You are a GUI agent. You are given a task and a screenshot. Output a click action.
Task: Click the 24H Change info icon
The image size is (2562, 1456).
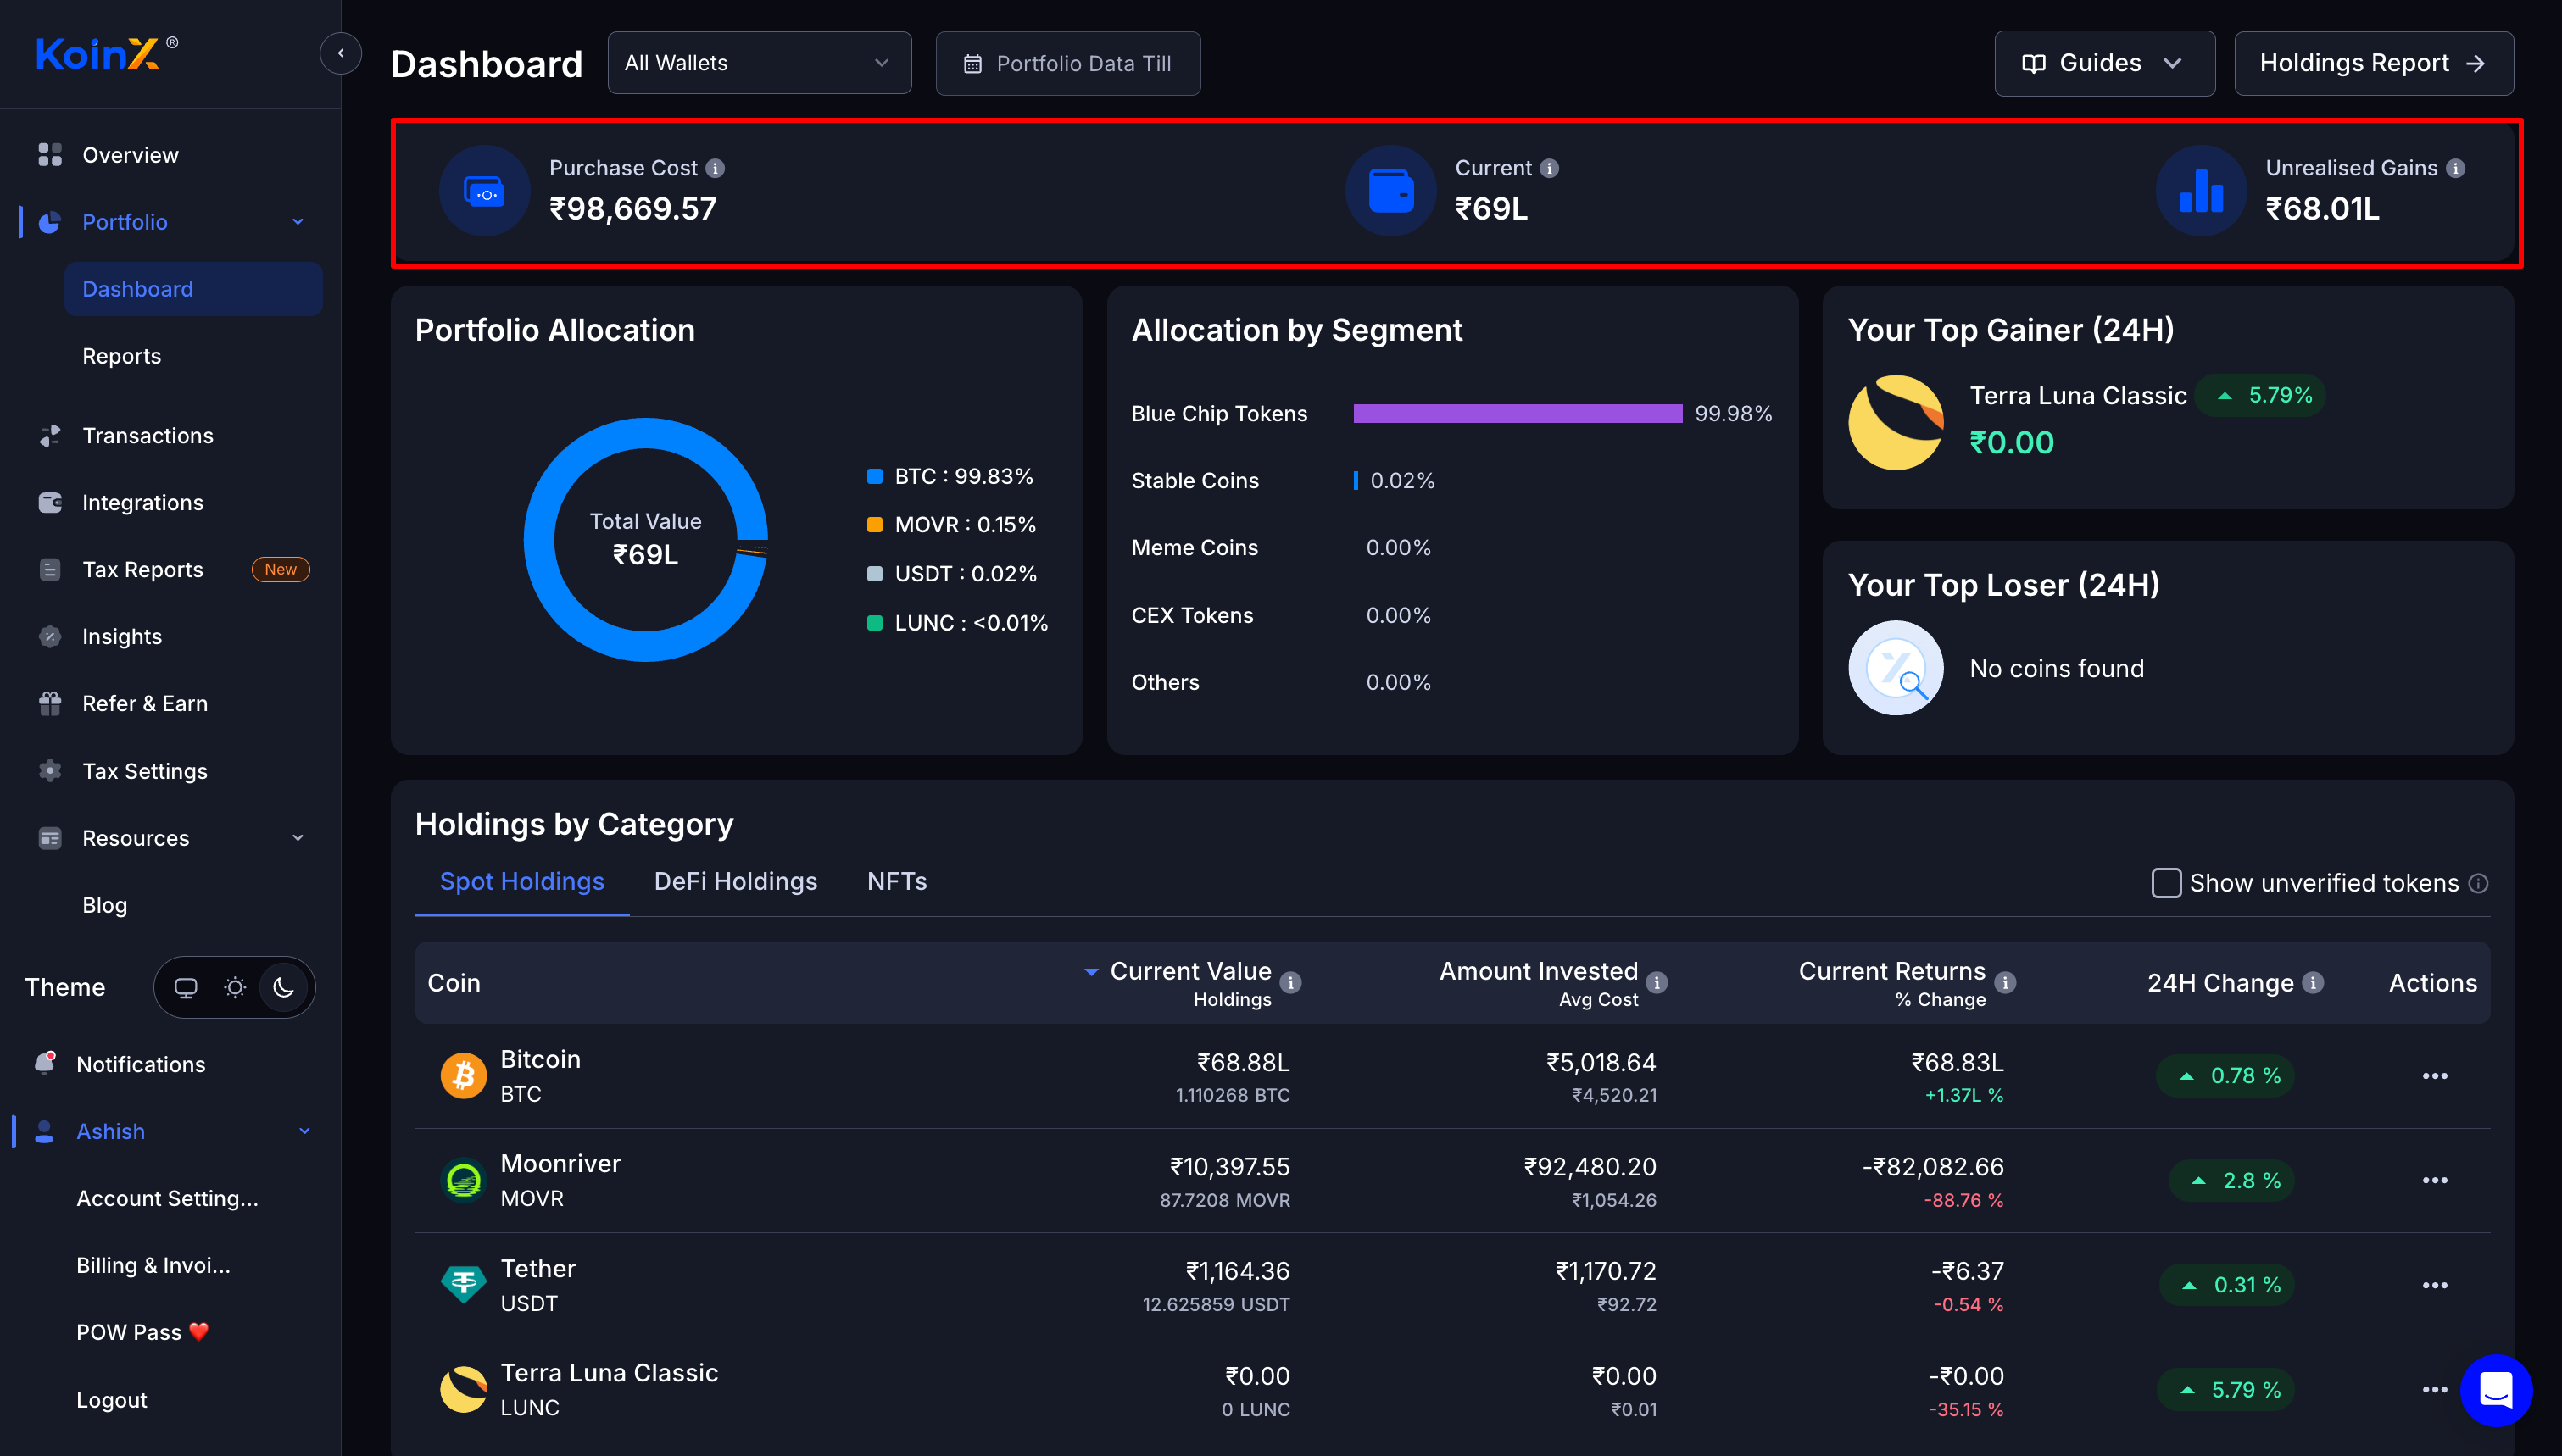click(2313, 982)
